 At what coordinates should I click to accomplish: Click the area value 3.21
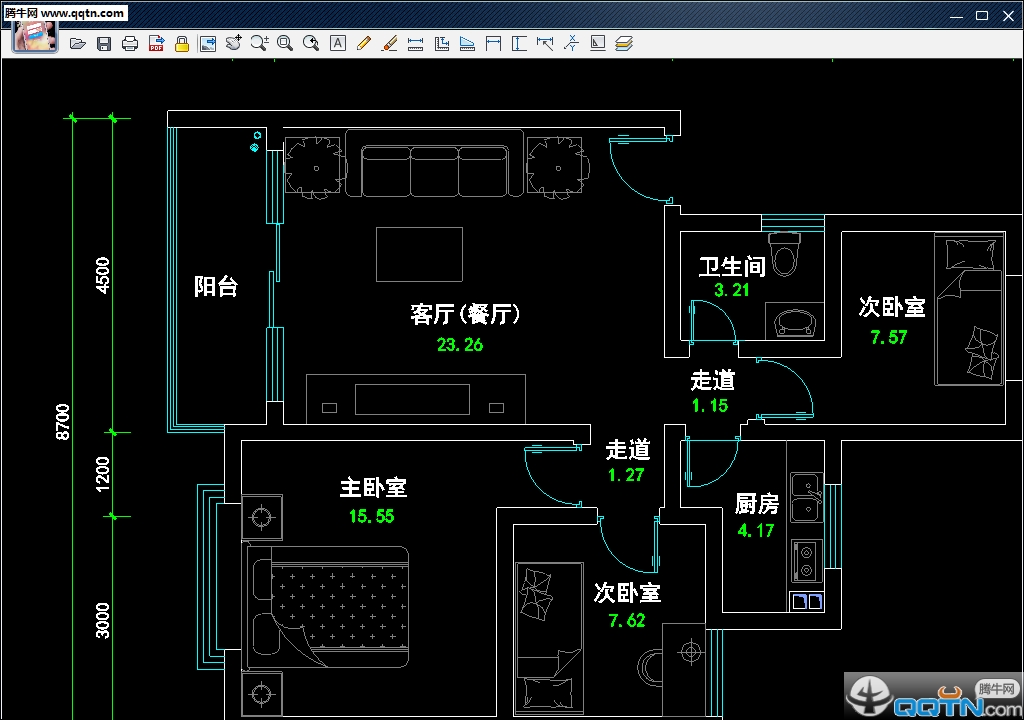click(731, 290)
